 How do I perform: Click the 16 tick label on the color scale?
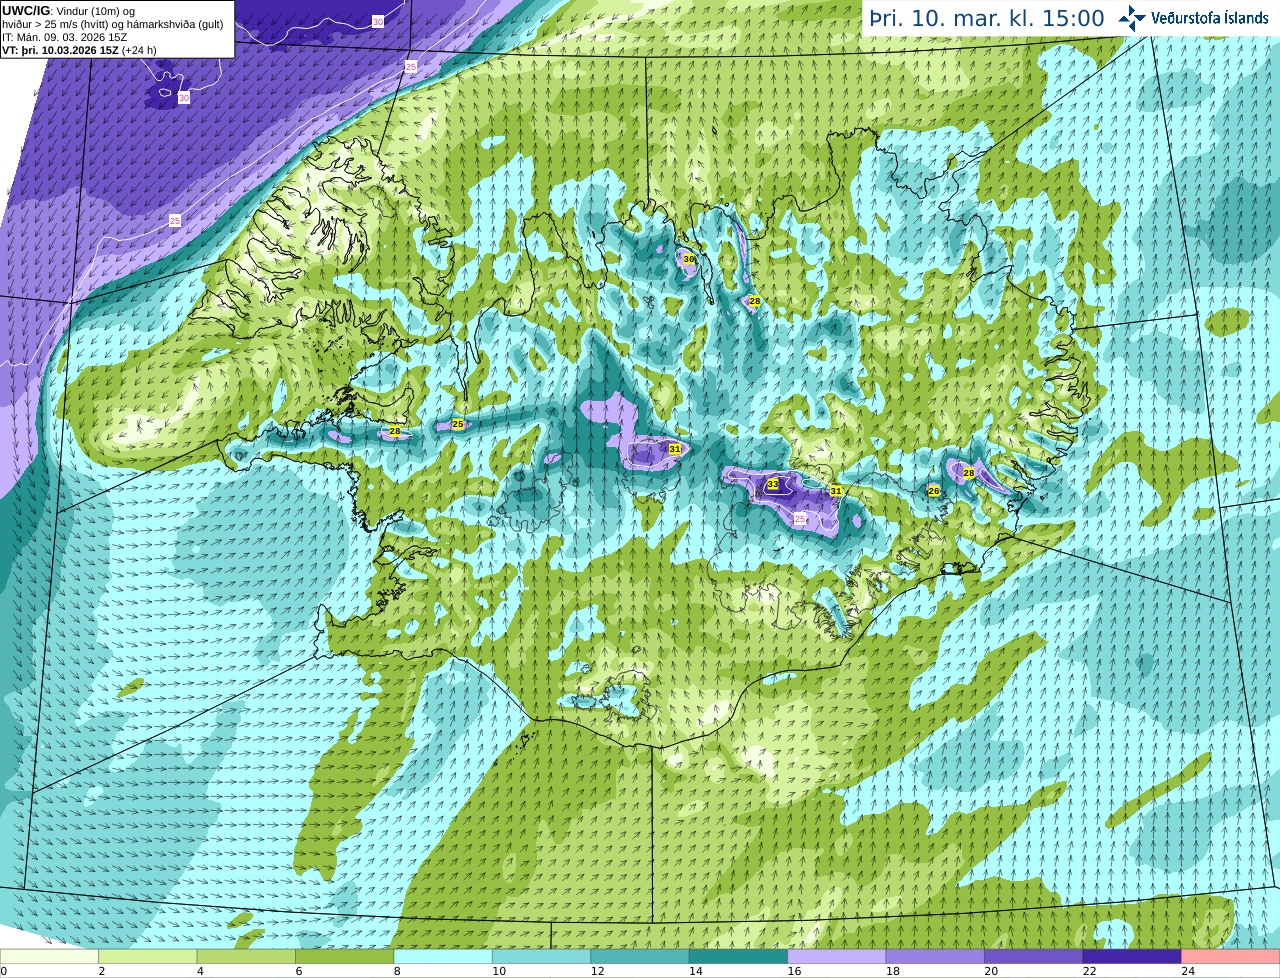coord(794,971)
